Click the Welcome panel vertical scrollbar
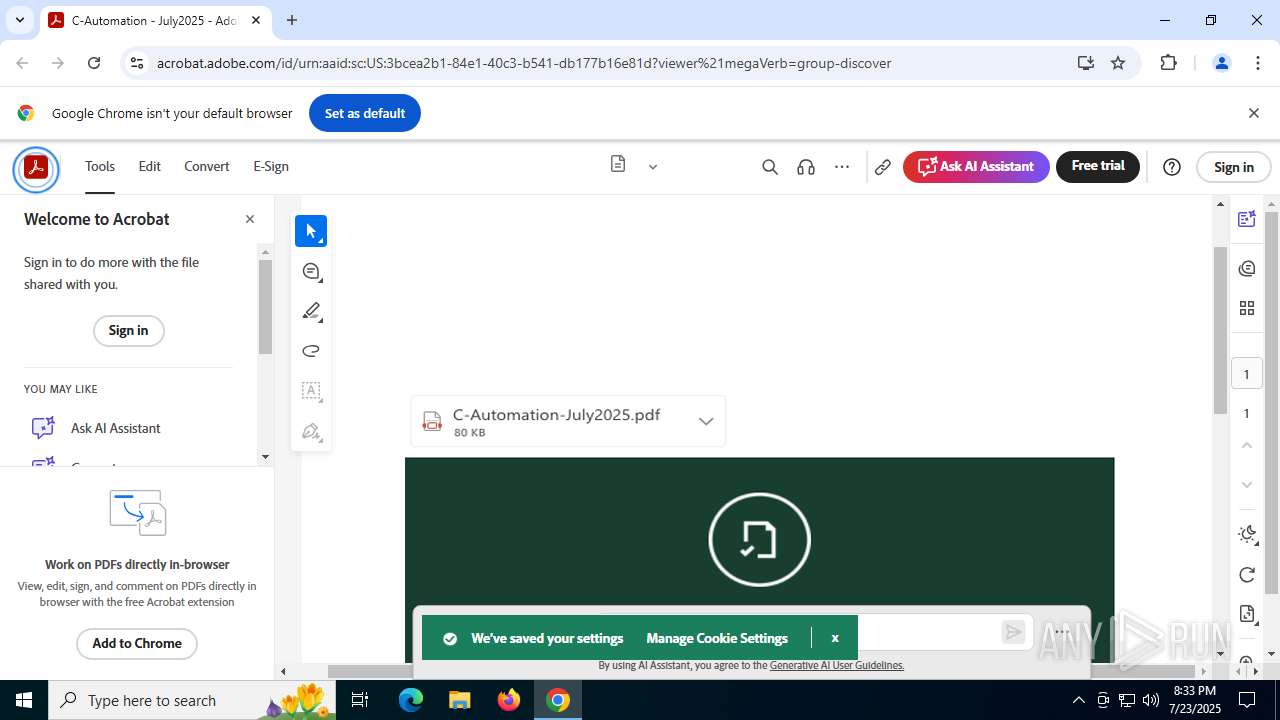Screen dimensions: 1280x720 [265, 305]
